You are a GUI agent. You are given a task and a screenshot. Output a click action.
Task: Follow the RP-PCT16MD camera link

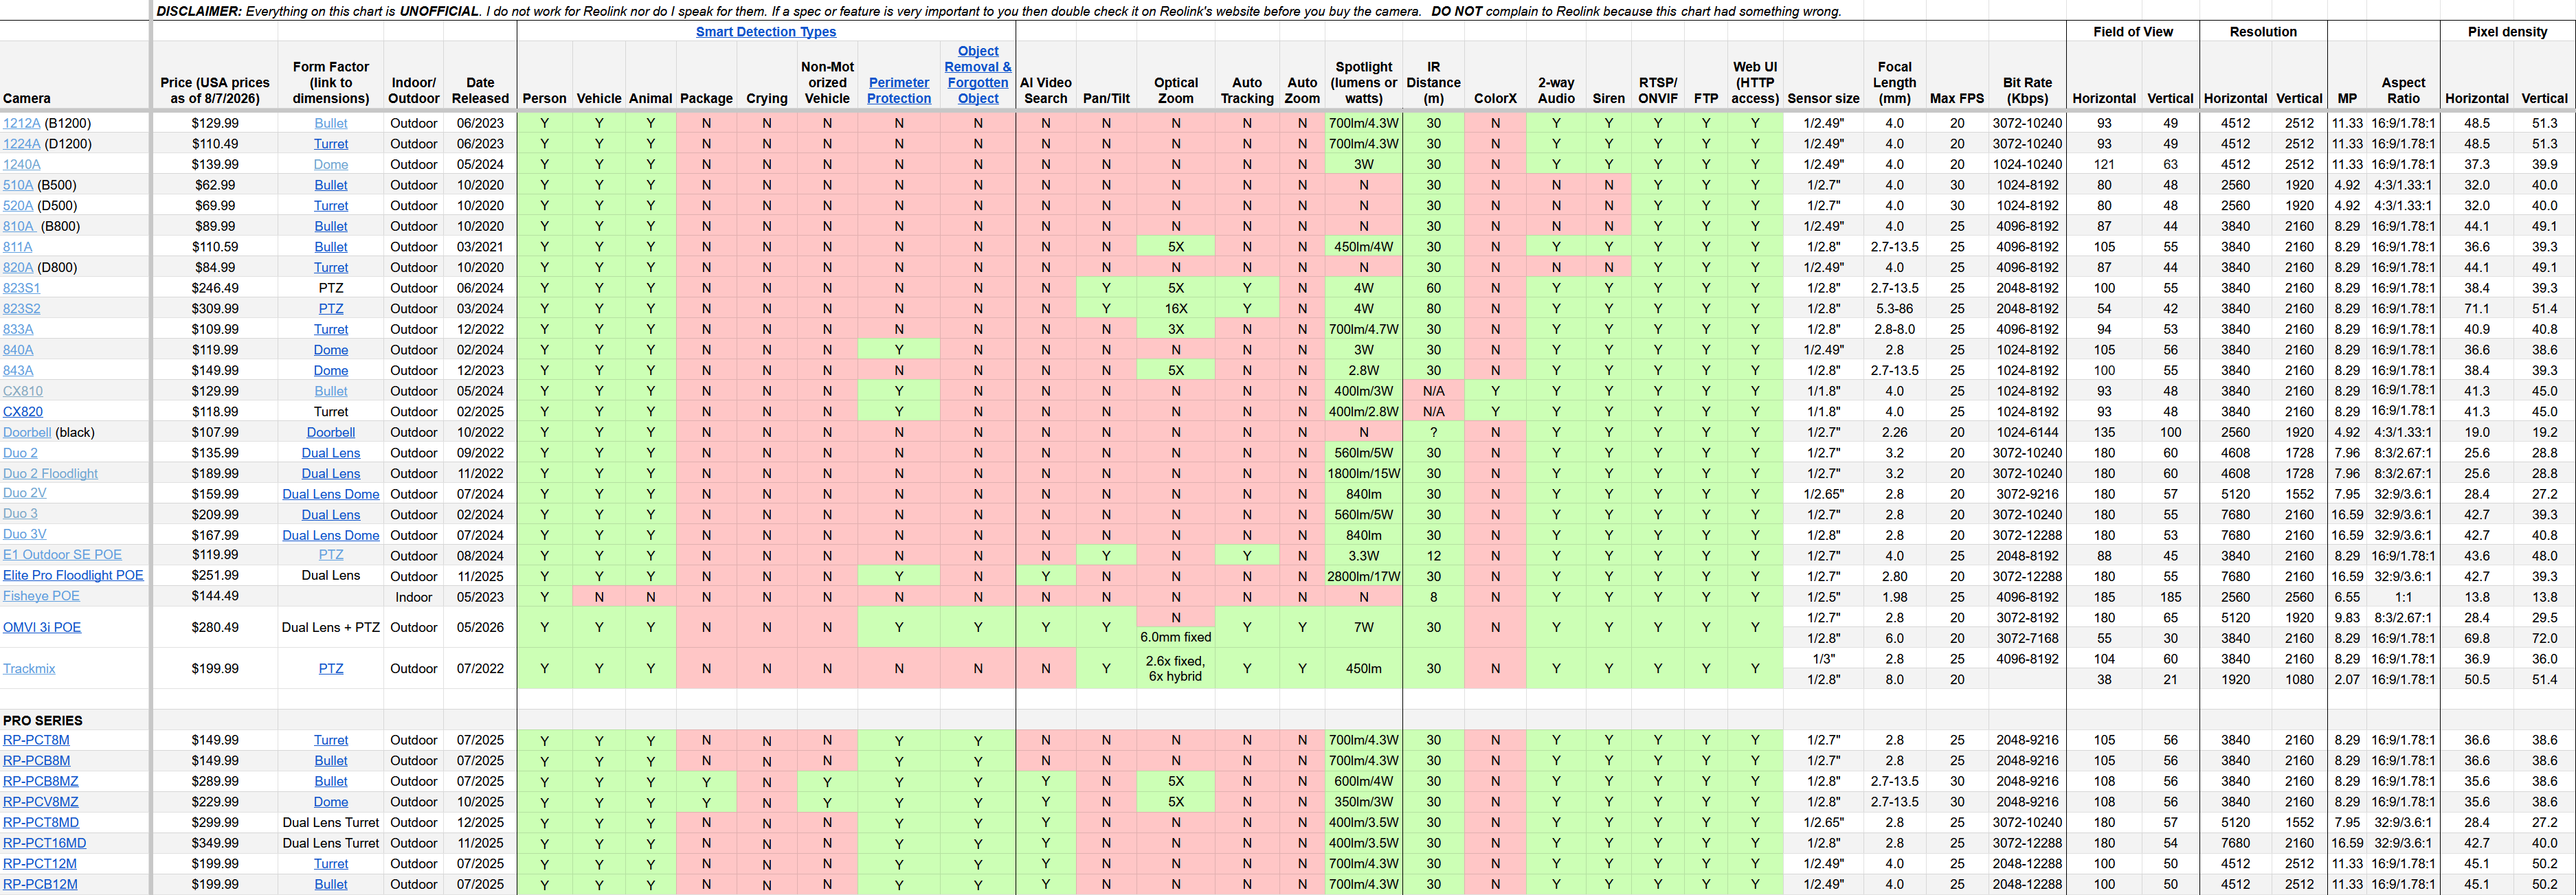pyautogui.click(x=44, y=844)
